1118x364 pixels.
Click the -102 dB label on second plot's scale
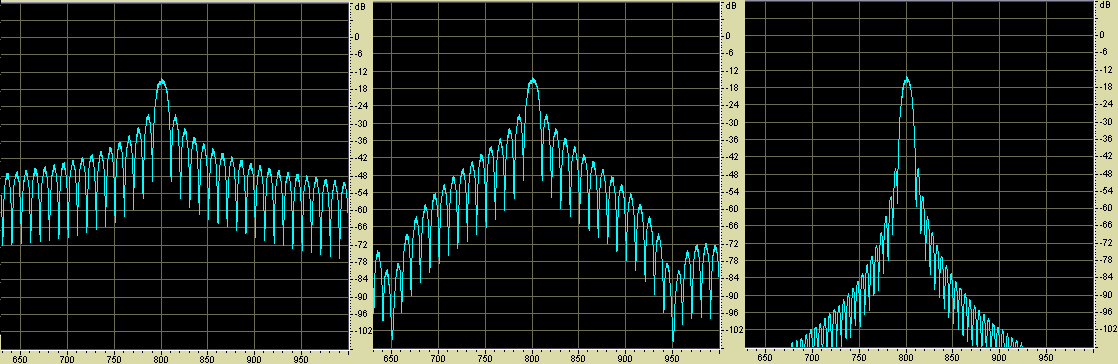coord(732,331)
